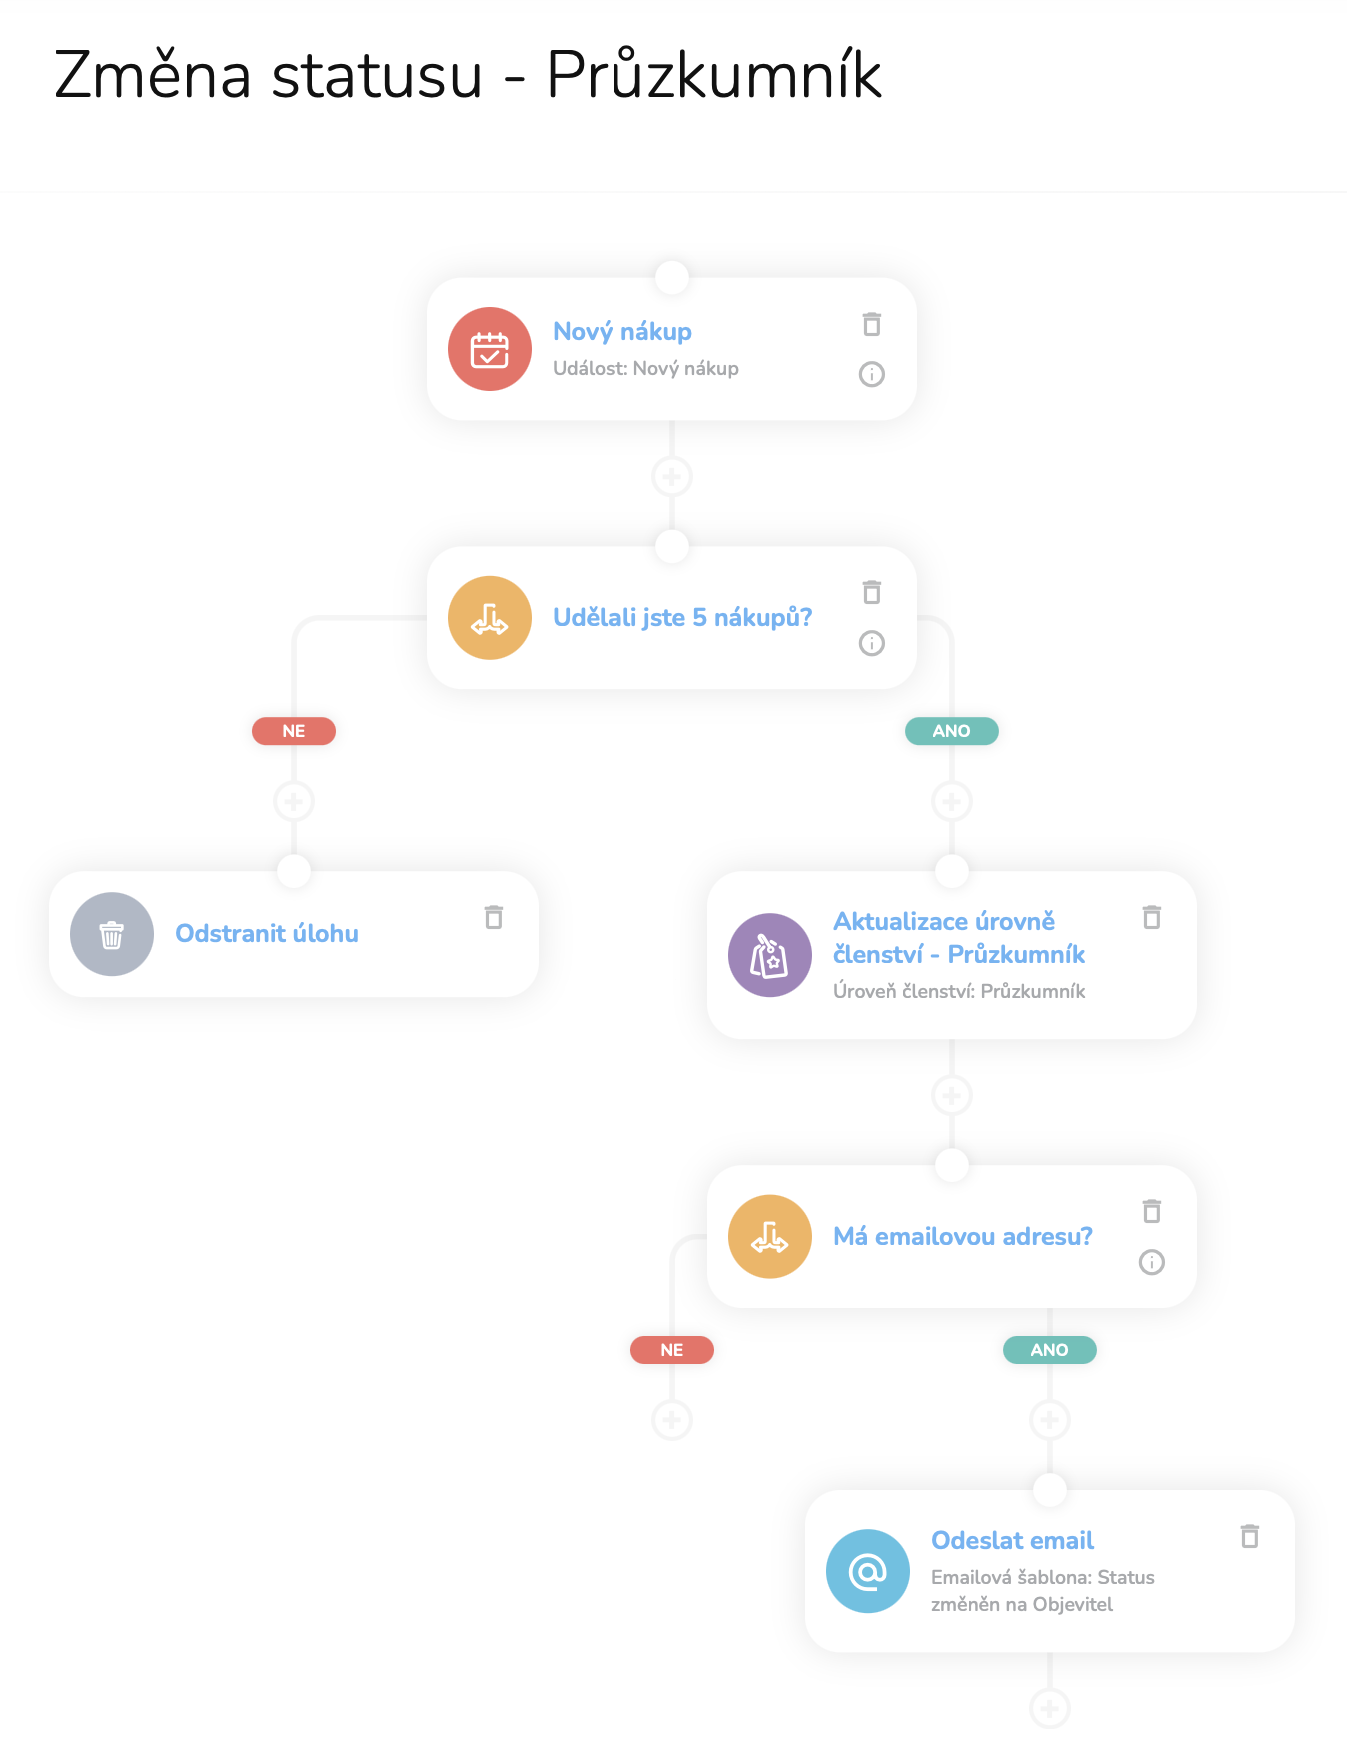Delete the Udělali jste 5 nákupů? condition
The width and height of the screenshot is (1347, 1745).
pos(872,592)
